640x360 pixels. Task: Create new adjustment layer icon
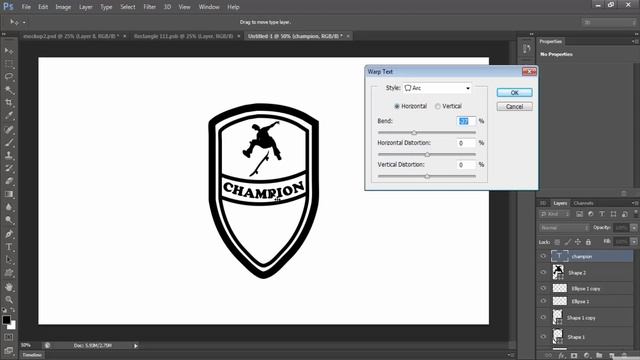click(x=587, y=356)
